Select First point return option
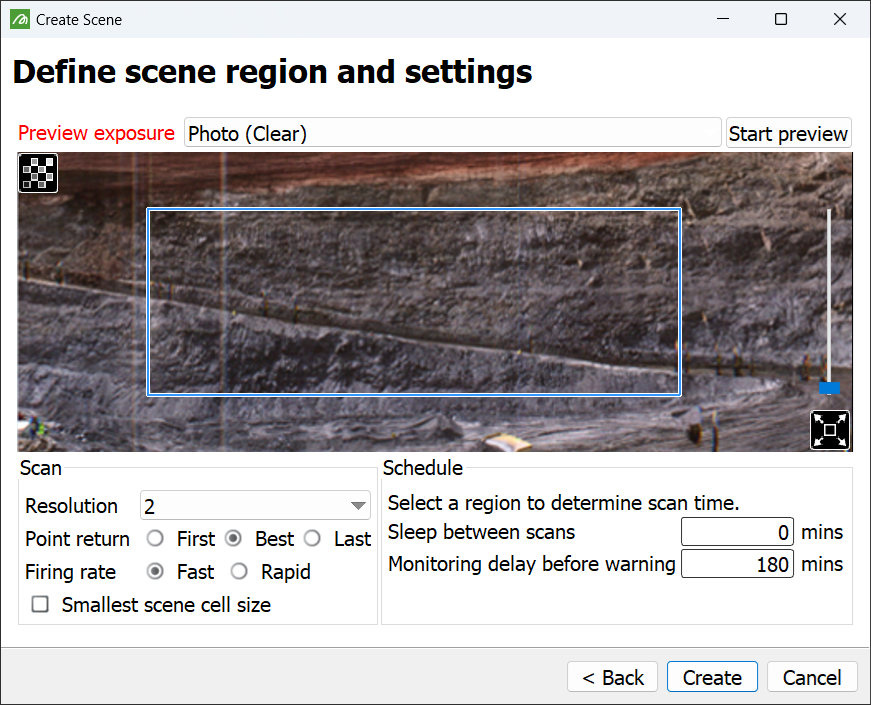The width and height of the screenshot is (871, 705). tap(155, 538)
